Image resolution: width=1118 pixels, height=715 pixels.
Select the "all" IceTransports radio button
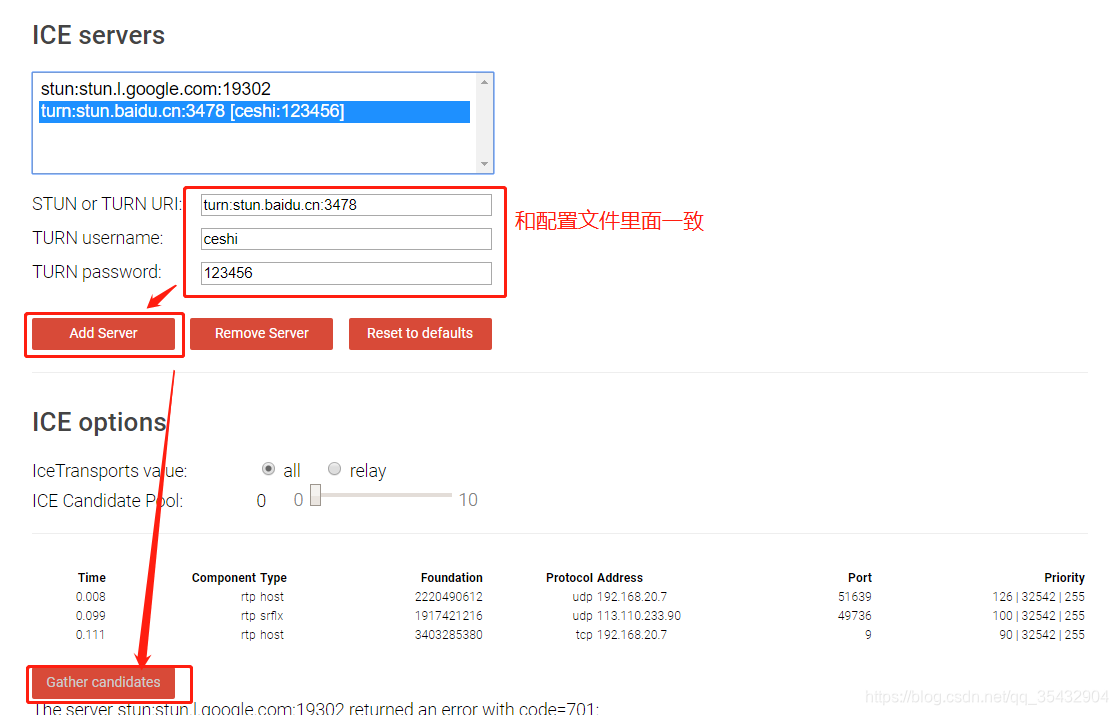tap(268, 468)
